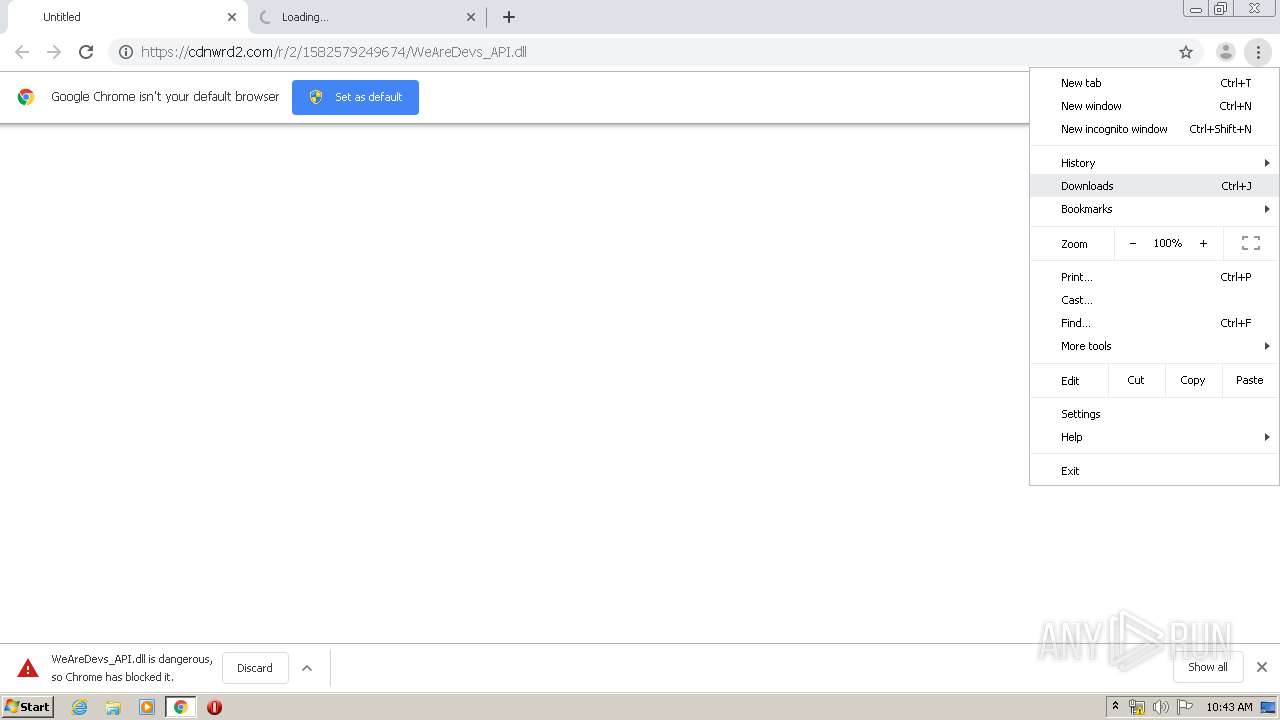
Task: Click the Google Chrome logo in infobar
Action: pyautogui.click(x=26, y=97)
